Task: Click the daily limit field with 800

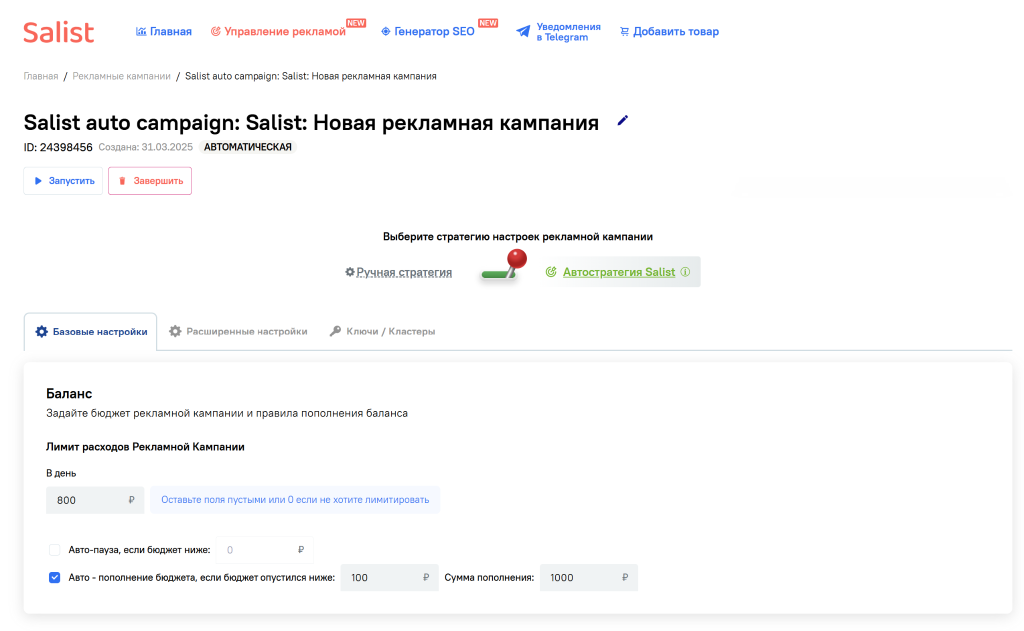Action: [86, 499]
